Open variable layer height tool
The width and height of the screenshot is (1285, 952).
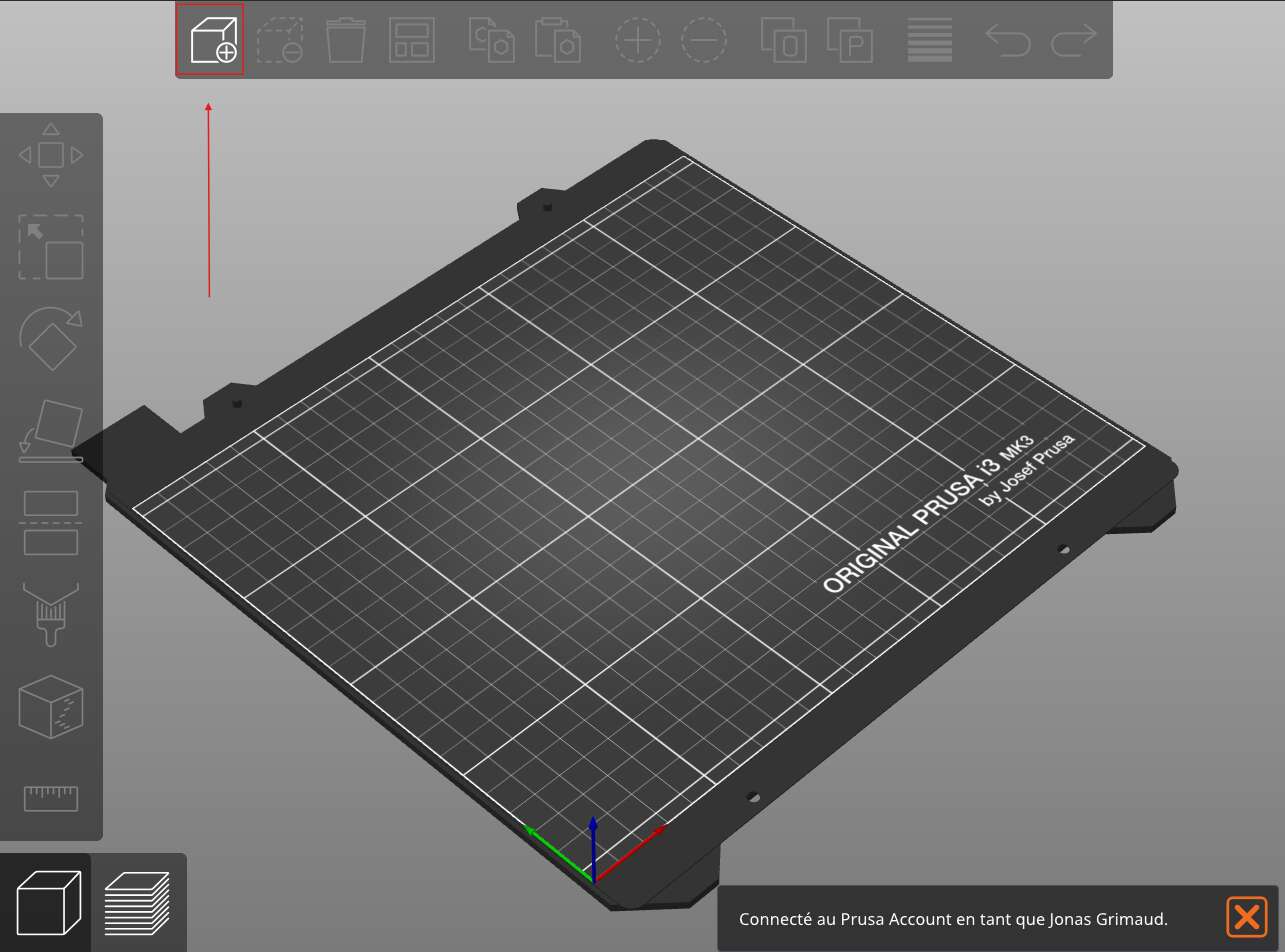(930, 41)
